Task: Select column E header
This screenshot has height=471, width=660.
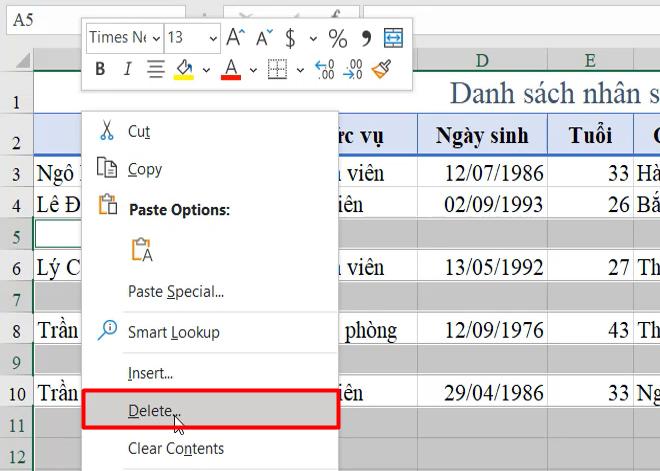Action: [x=591, y=60]
